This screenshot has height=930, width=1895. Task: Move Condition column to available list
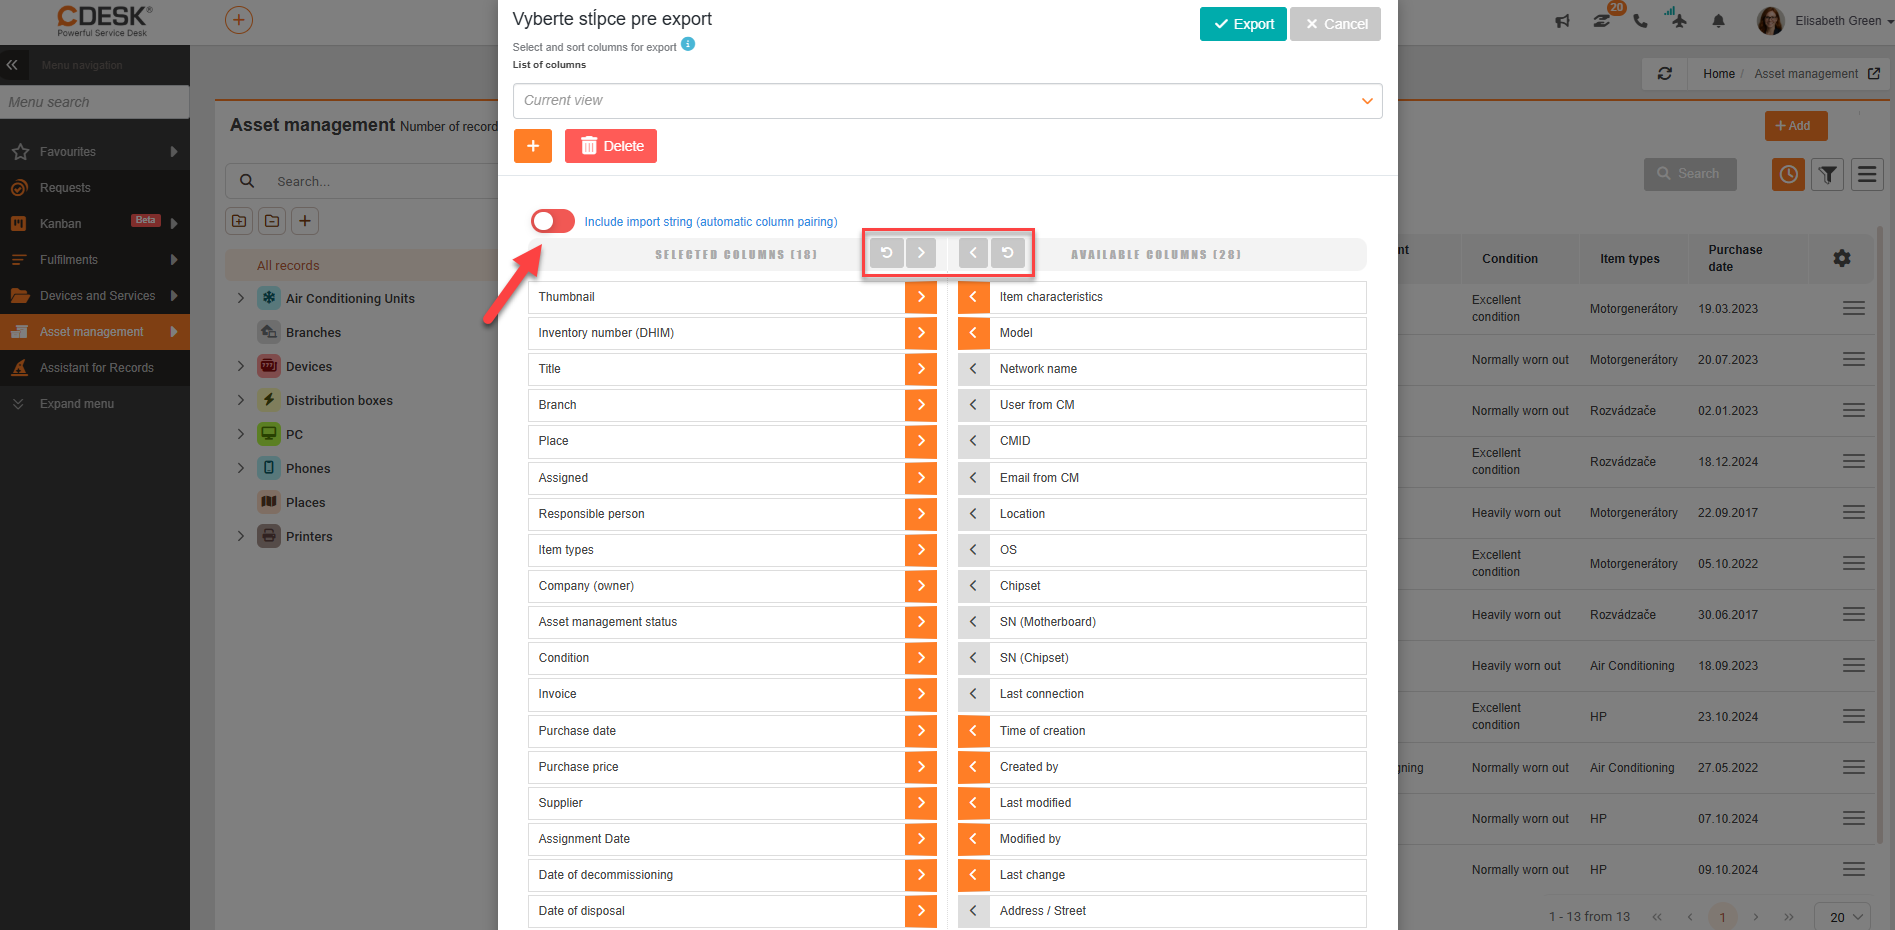point(921,658)
